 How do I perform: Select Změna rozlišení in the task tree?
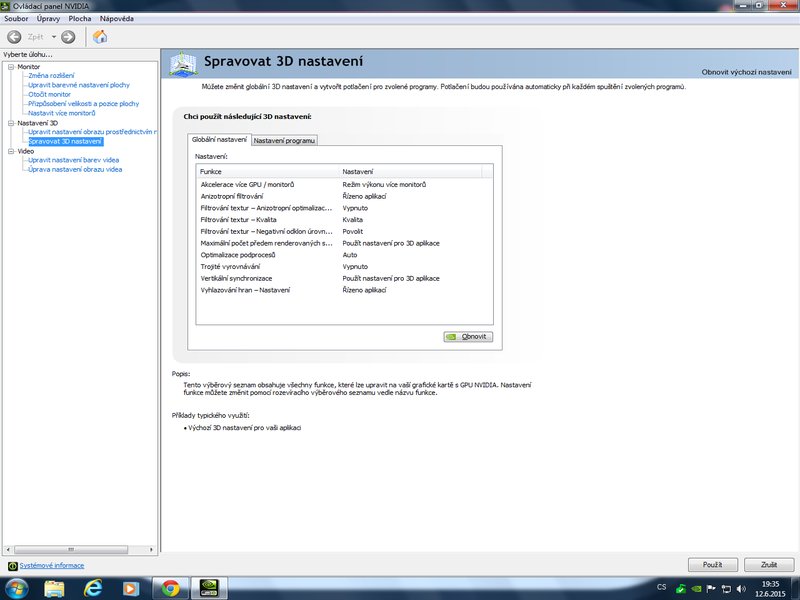(x=50, y=76)
